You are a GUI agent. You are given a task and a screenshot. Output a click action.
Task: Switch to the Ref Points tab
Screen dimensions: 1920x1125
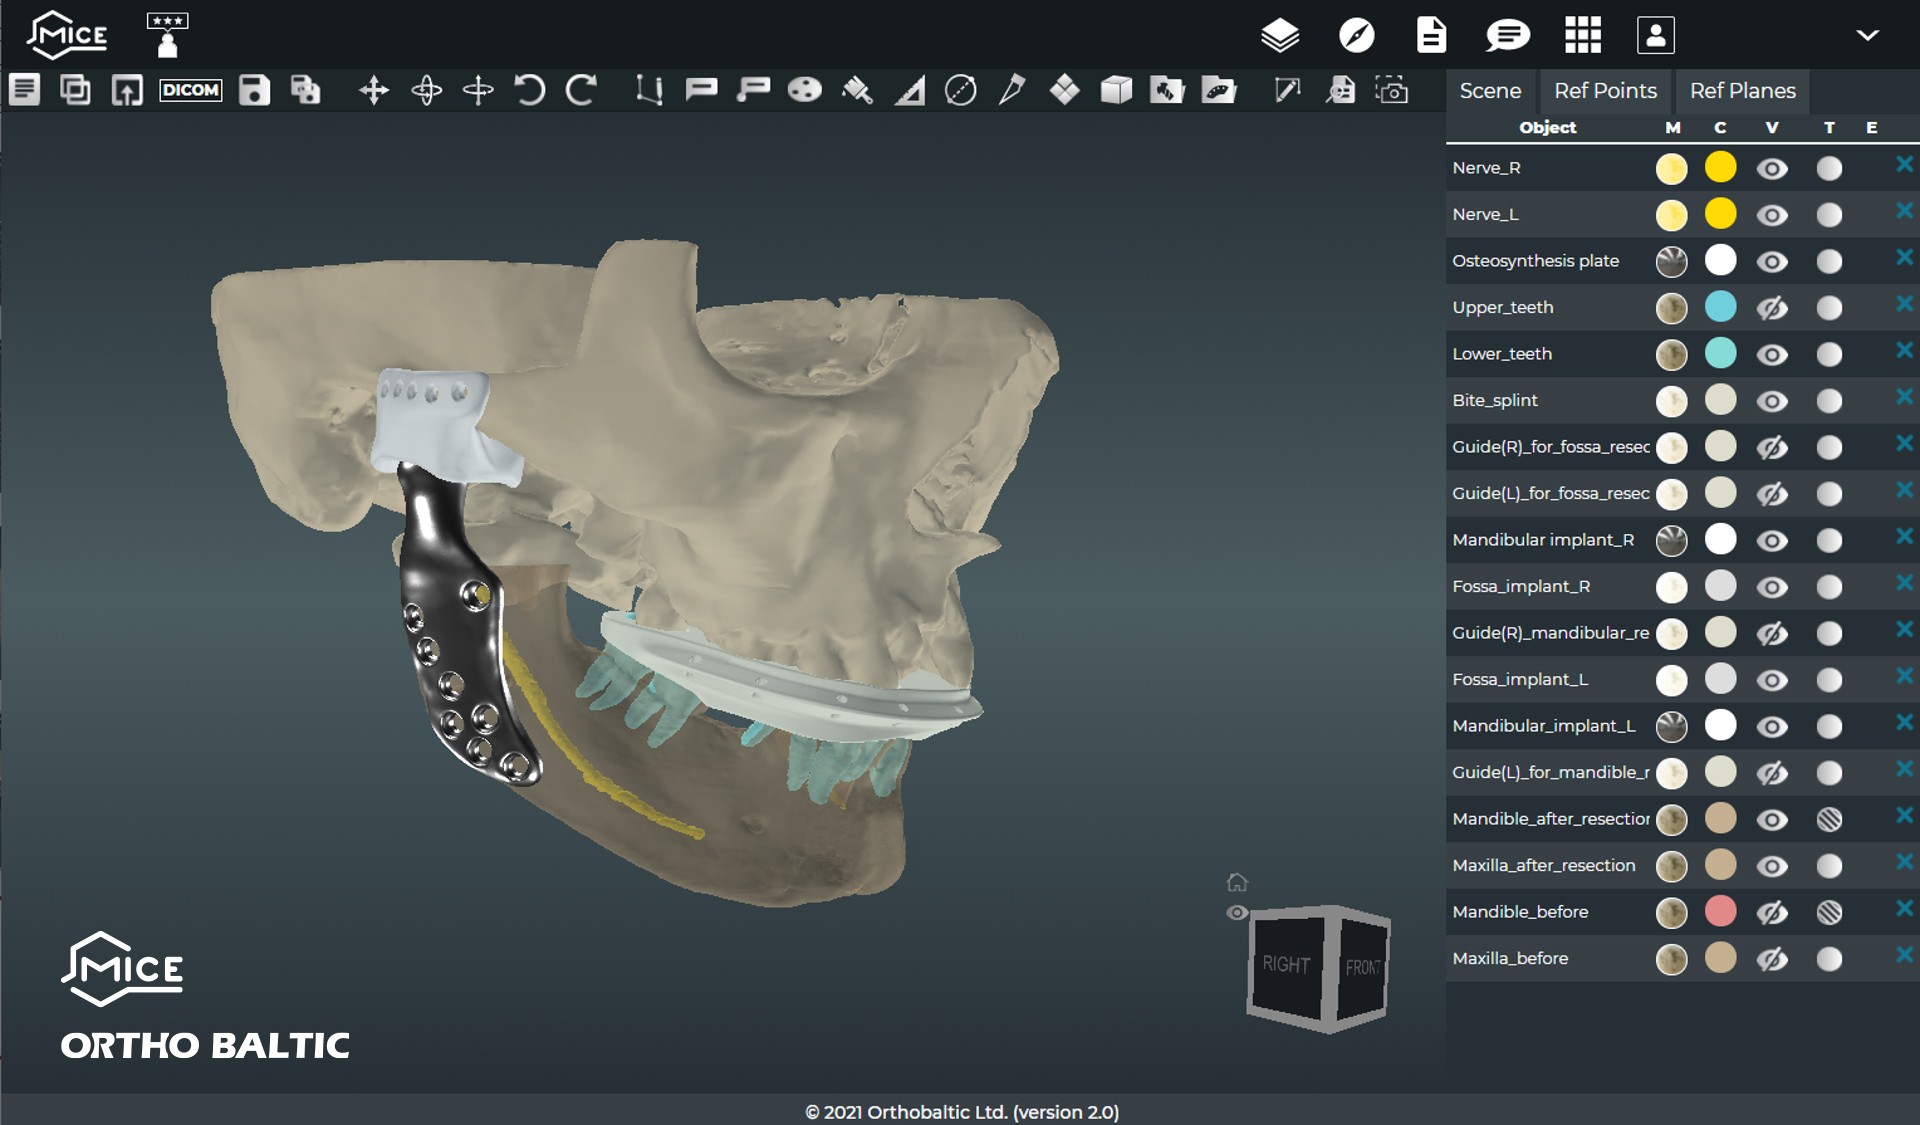pos(1605,90)
